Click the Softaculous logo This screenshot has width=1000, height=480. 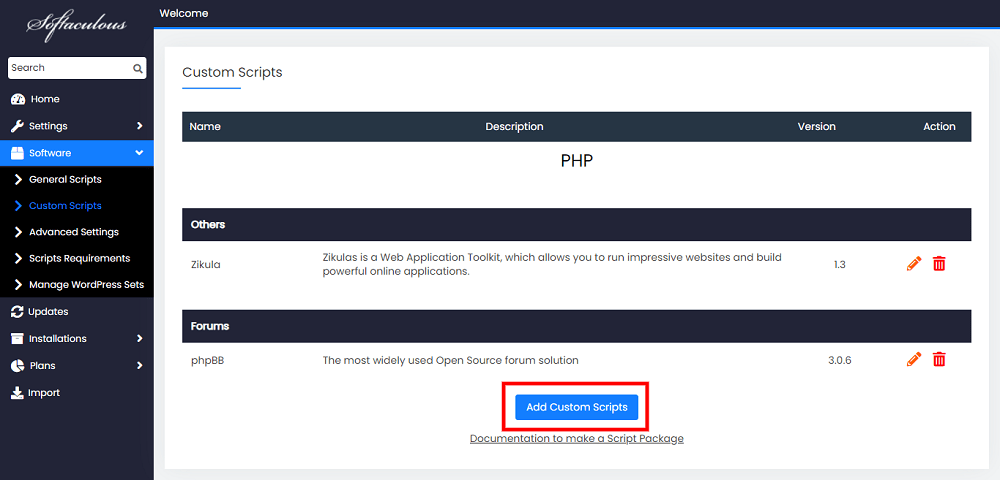point(77,26)
